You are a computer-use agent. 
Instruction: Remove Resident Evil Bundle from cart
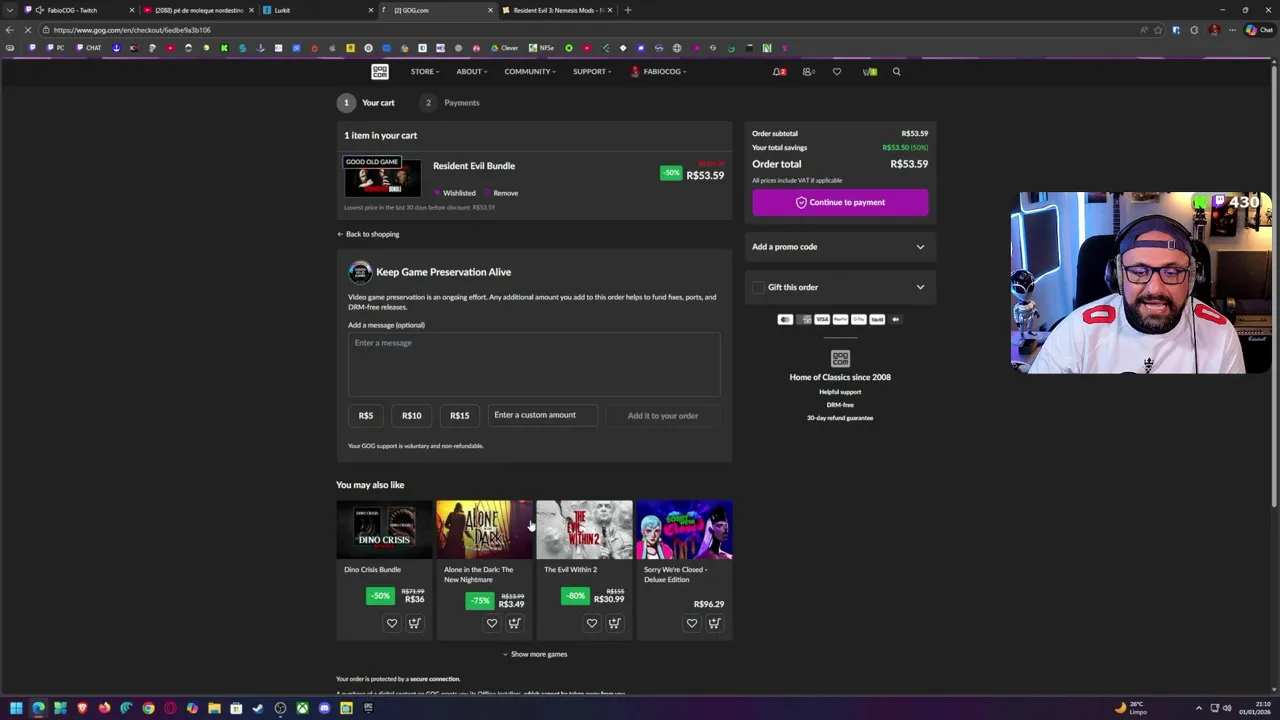coord(501,193)
